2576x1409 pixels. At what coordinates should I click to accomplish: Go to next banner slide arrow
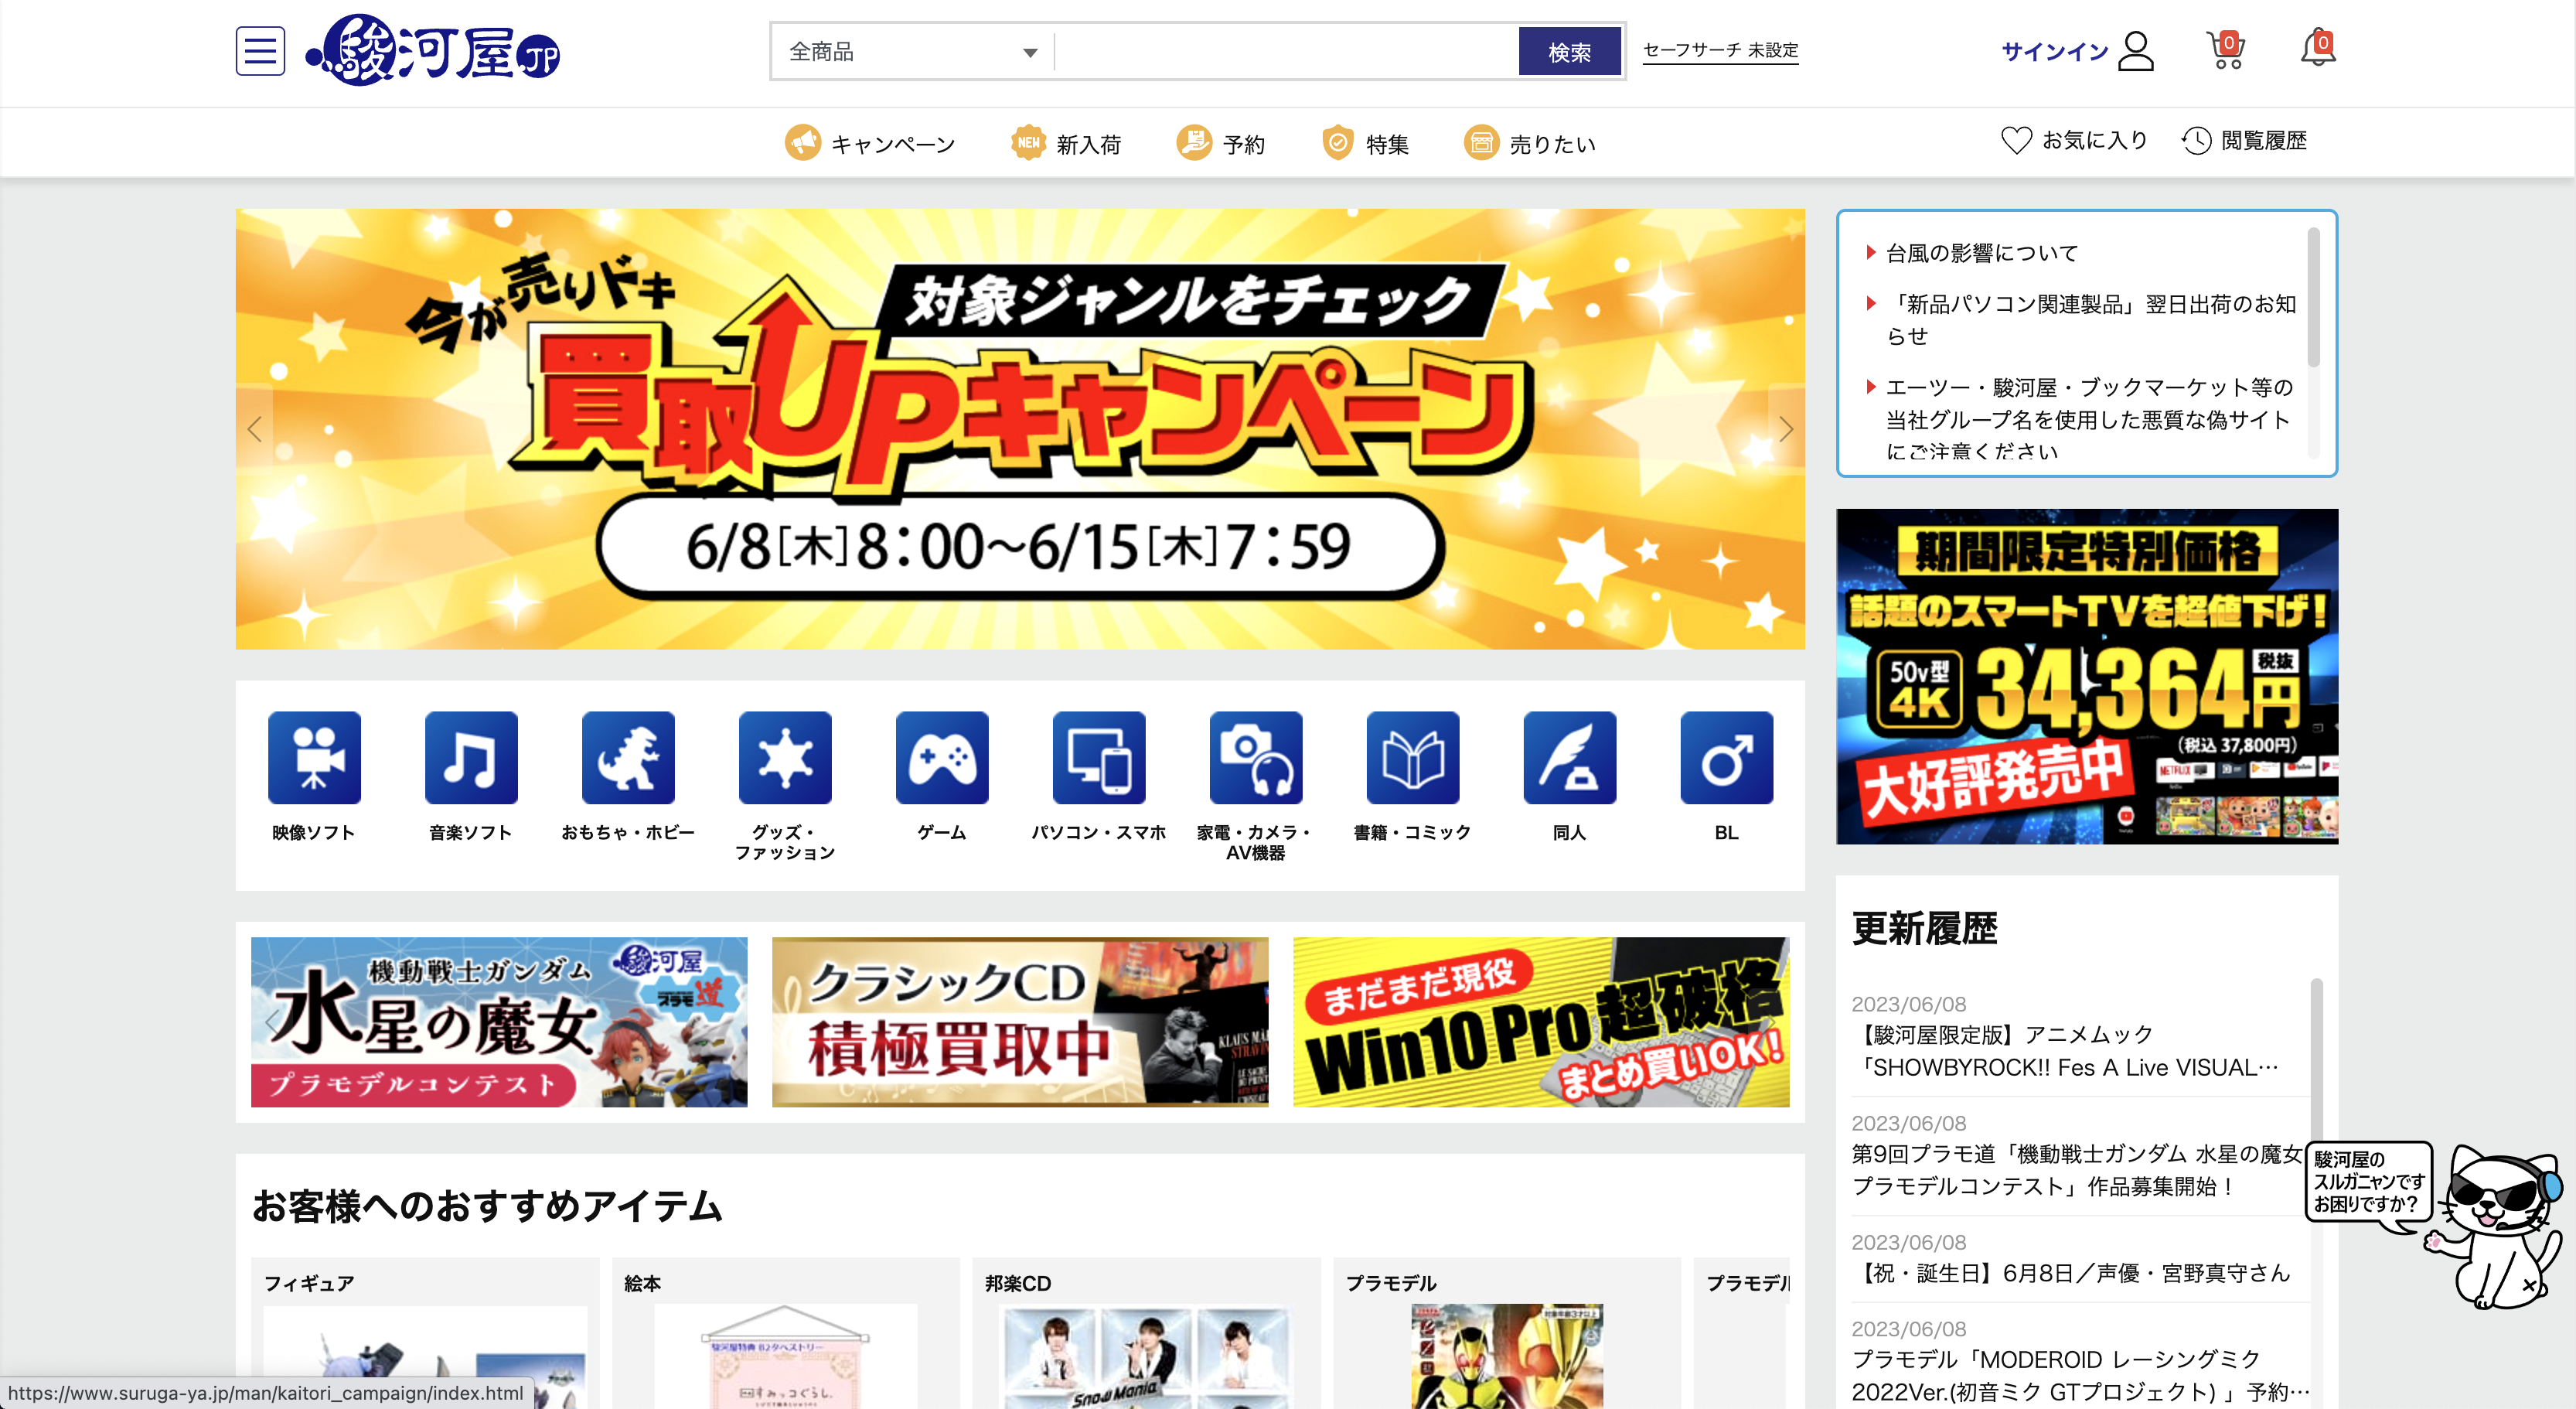(1786, 429)
